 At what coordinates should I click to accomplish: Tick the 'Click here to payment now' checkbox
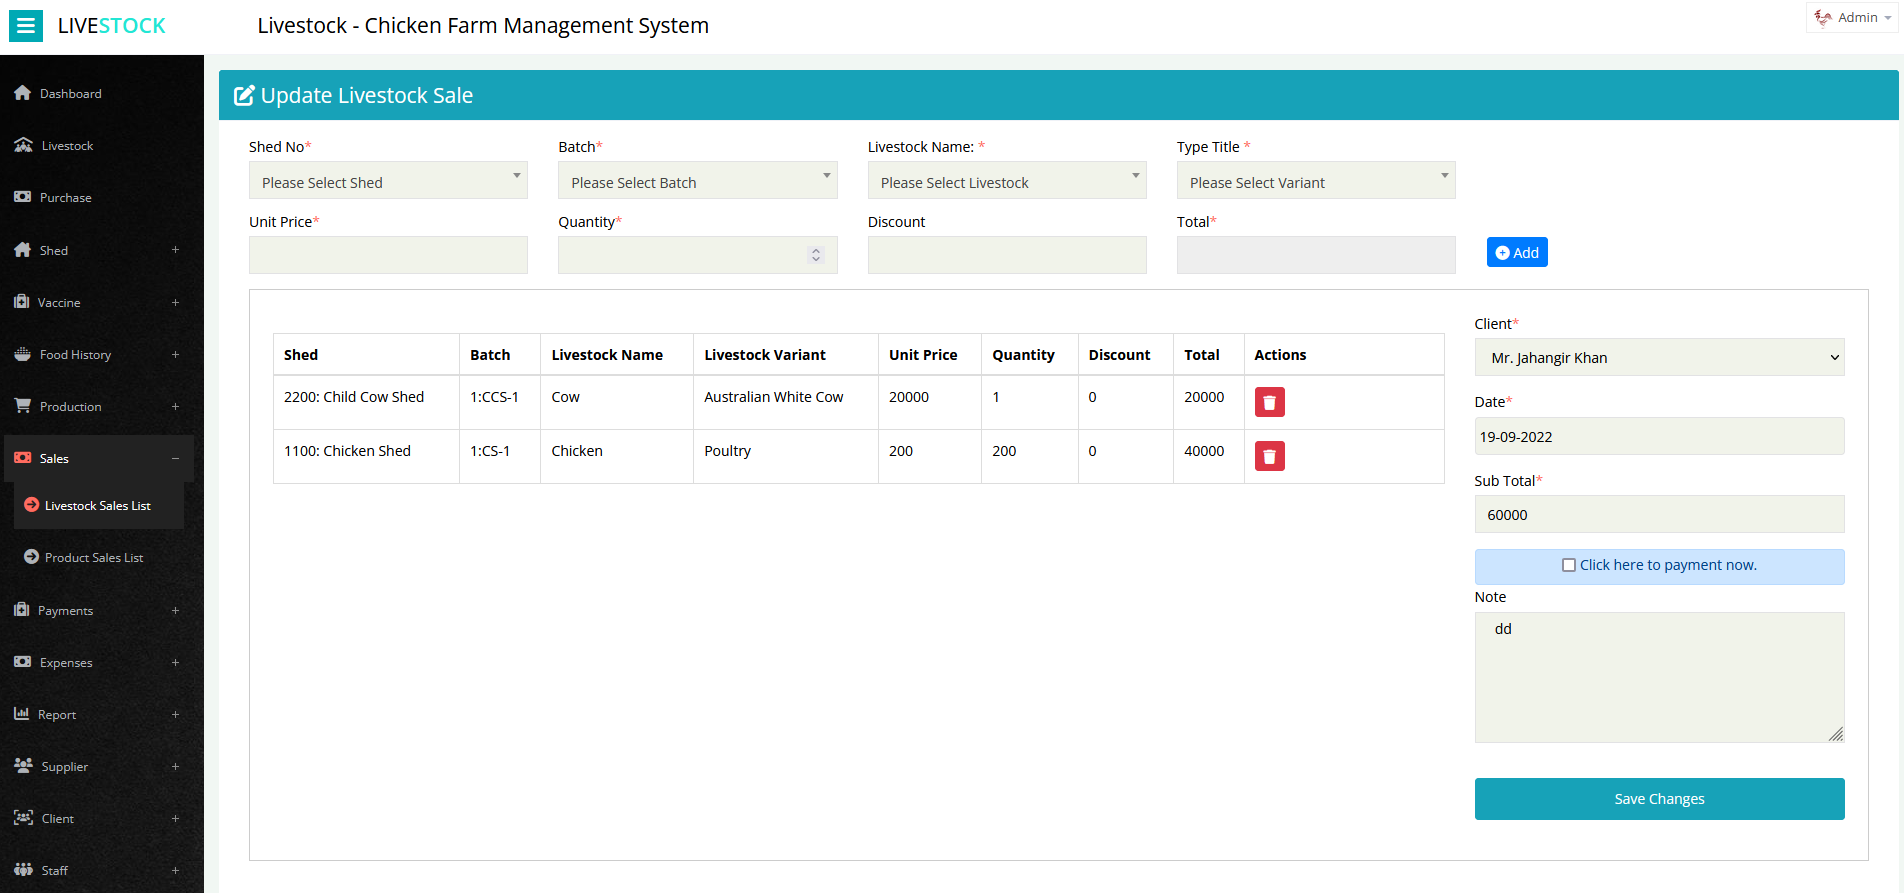pos(1568,565)
